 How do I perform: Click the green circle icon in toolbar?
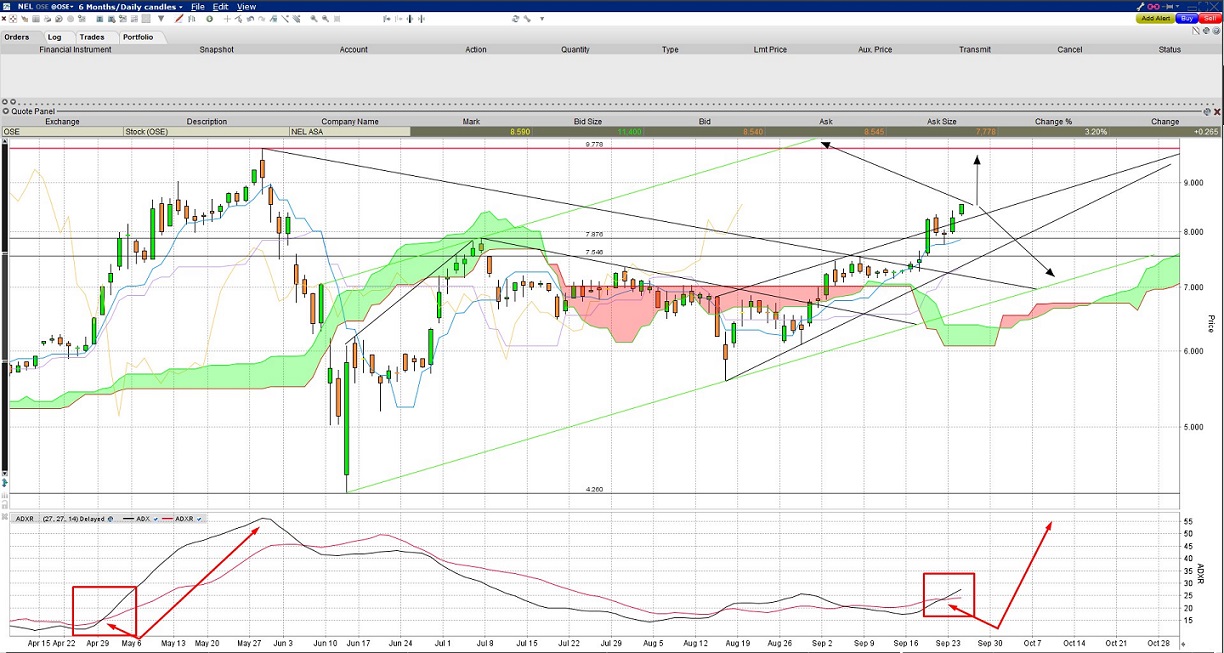click(x=209, y=18)
